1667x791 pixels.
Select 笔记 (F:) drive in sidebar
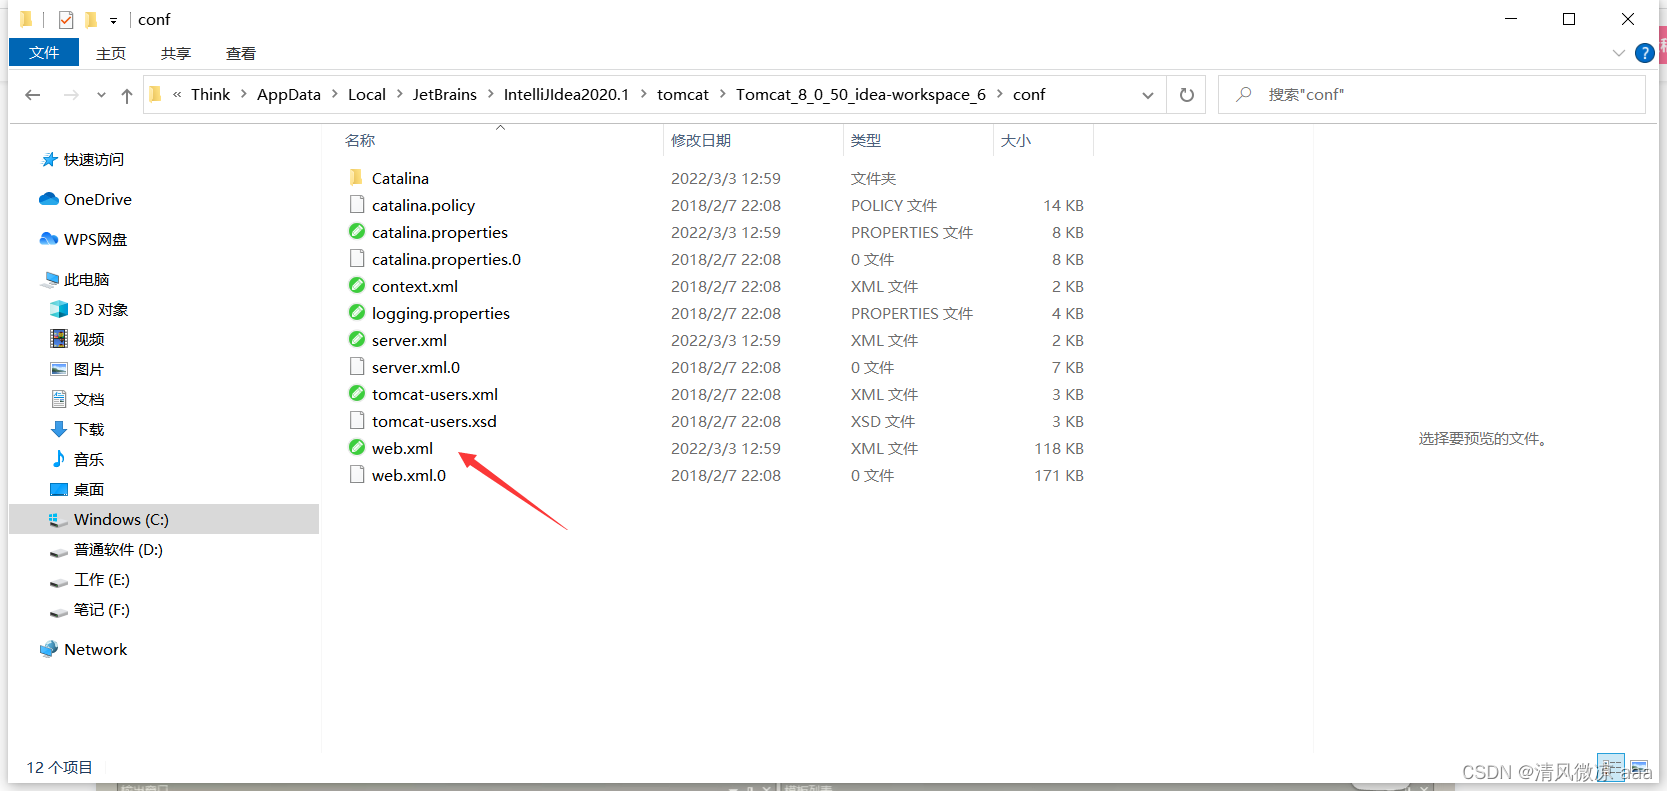pos(102,610)
